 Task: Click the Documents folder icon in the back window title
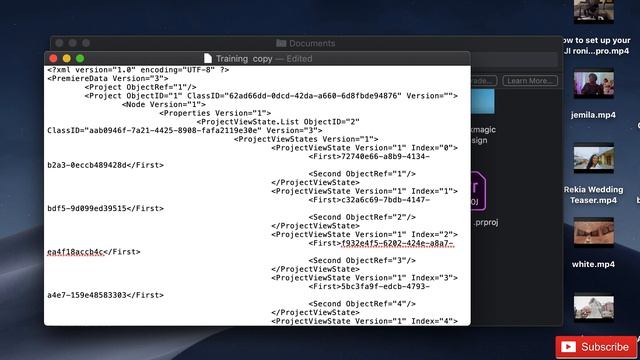[281, 43]
